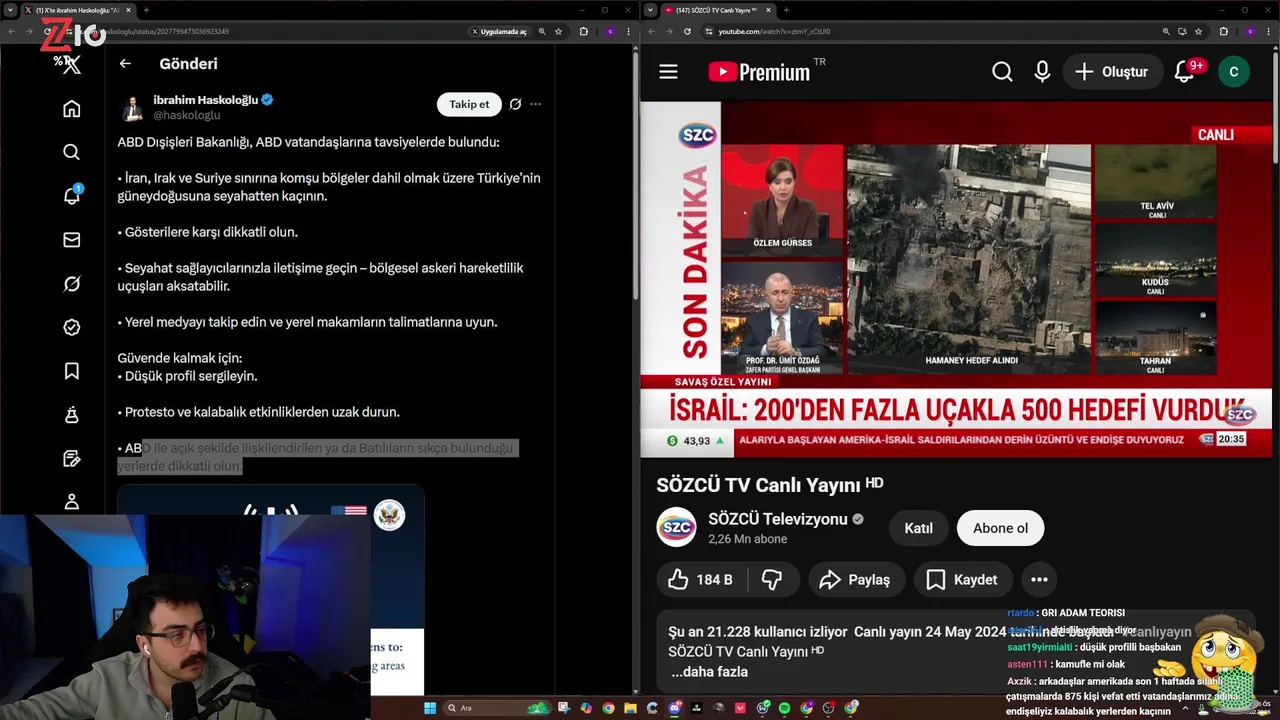Open X tab search dropdown arrow
The image size is (1280, 720).
pyautogui.click(x=12, y=10)
